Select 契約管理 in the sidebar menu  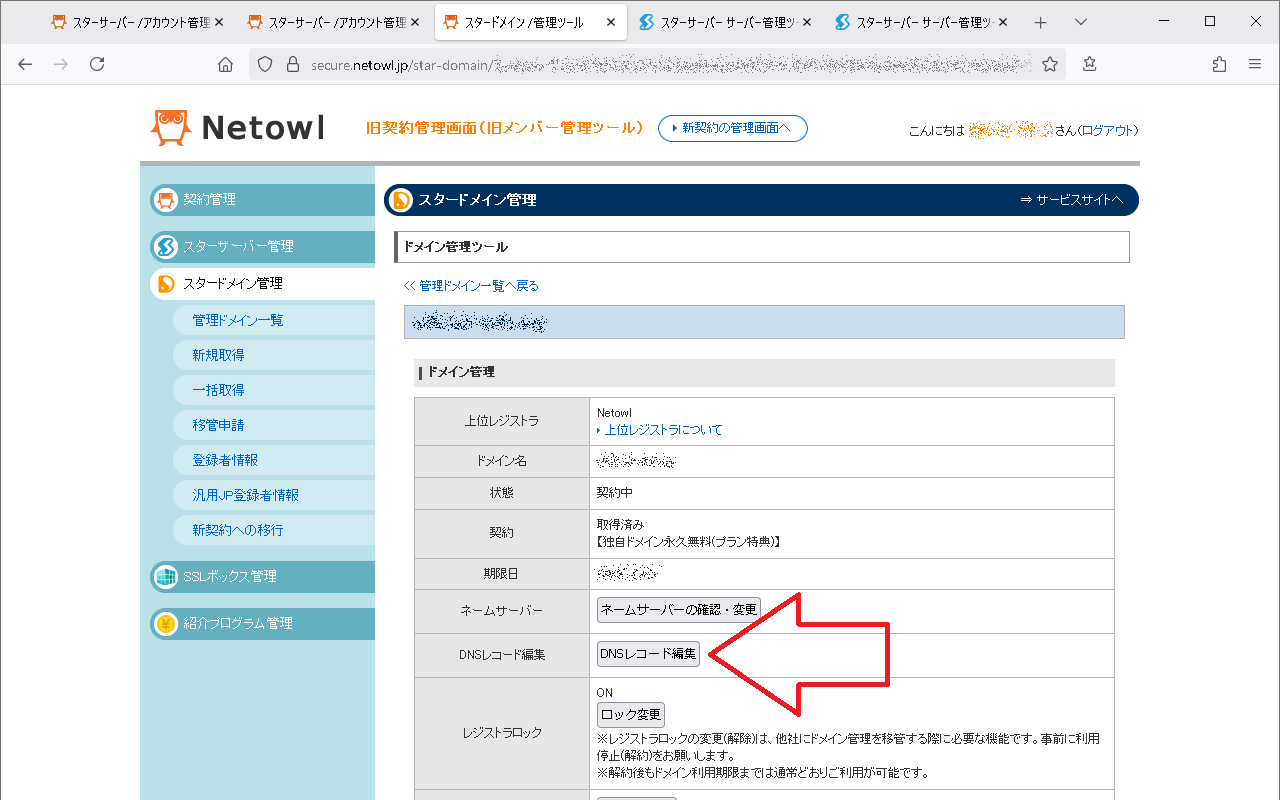pyautogui.click(x=209, y=199)
